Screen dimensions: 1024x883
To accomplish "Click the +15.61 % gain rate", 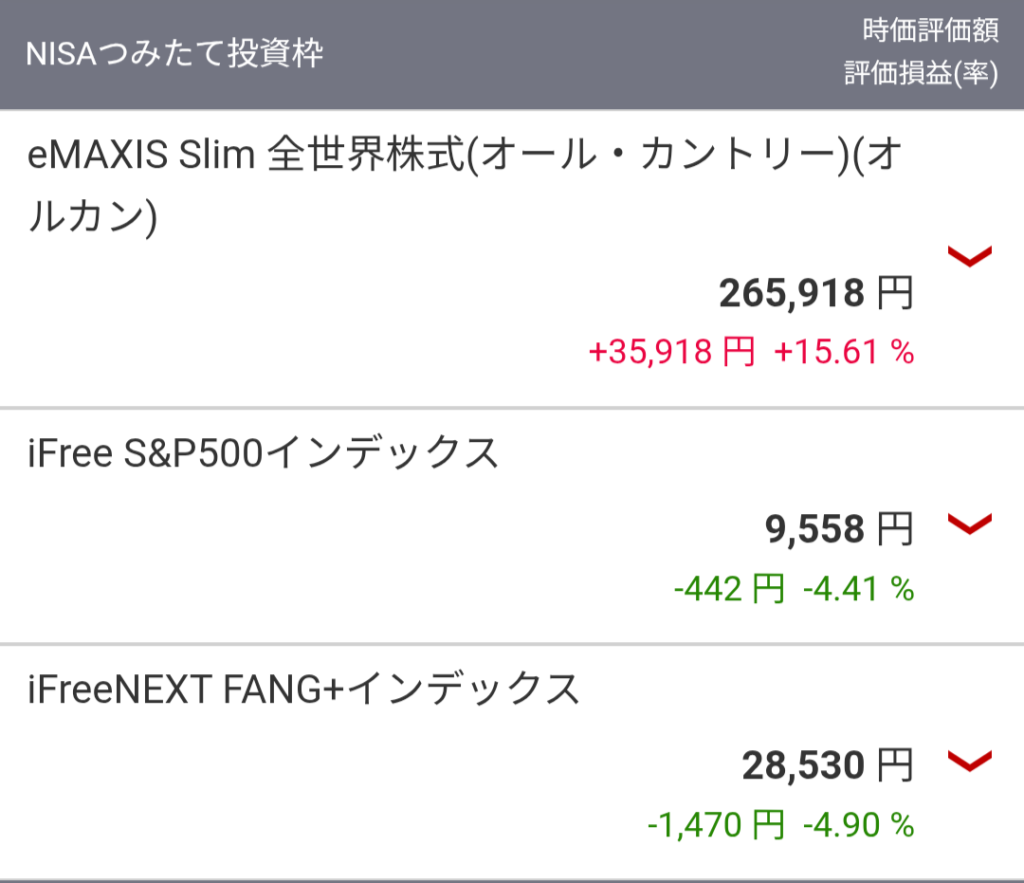I will tap(843, 352).
